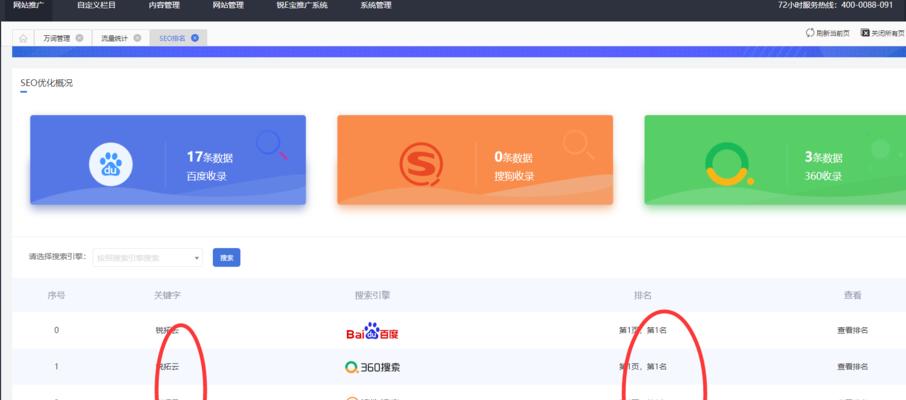The image size is (906, 400).
Task: Click the 查看 column header
Action: pos(852,295)
